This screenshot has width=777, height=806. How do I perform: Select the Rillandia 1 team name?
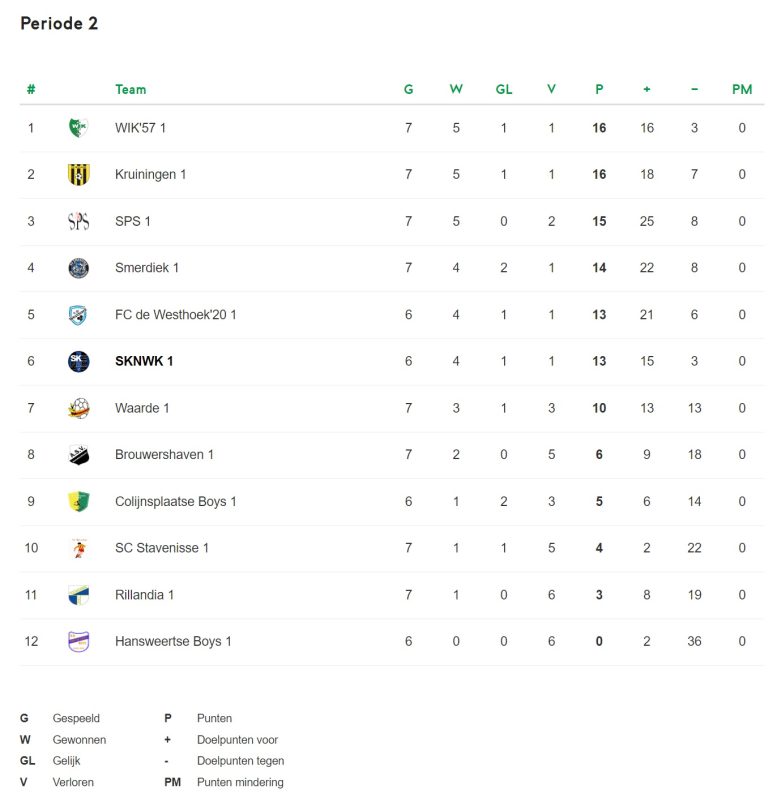(144, 595)
